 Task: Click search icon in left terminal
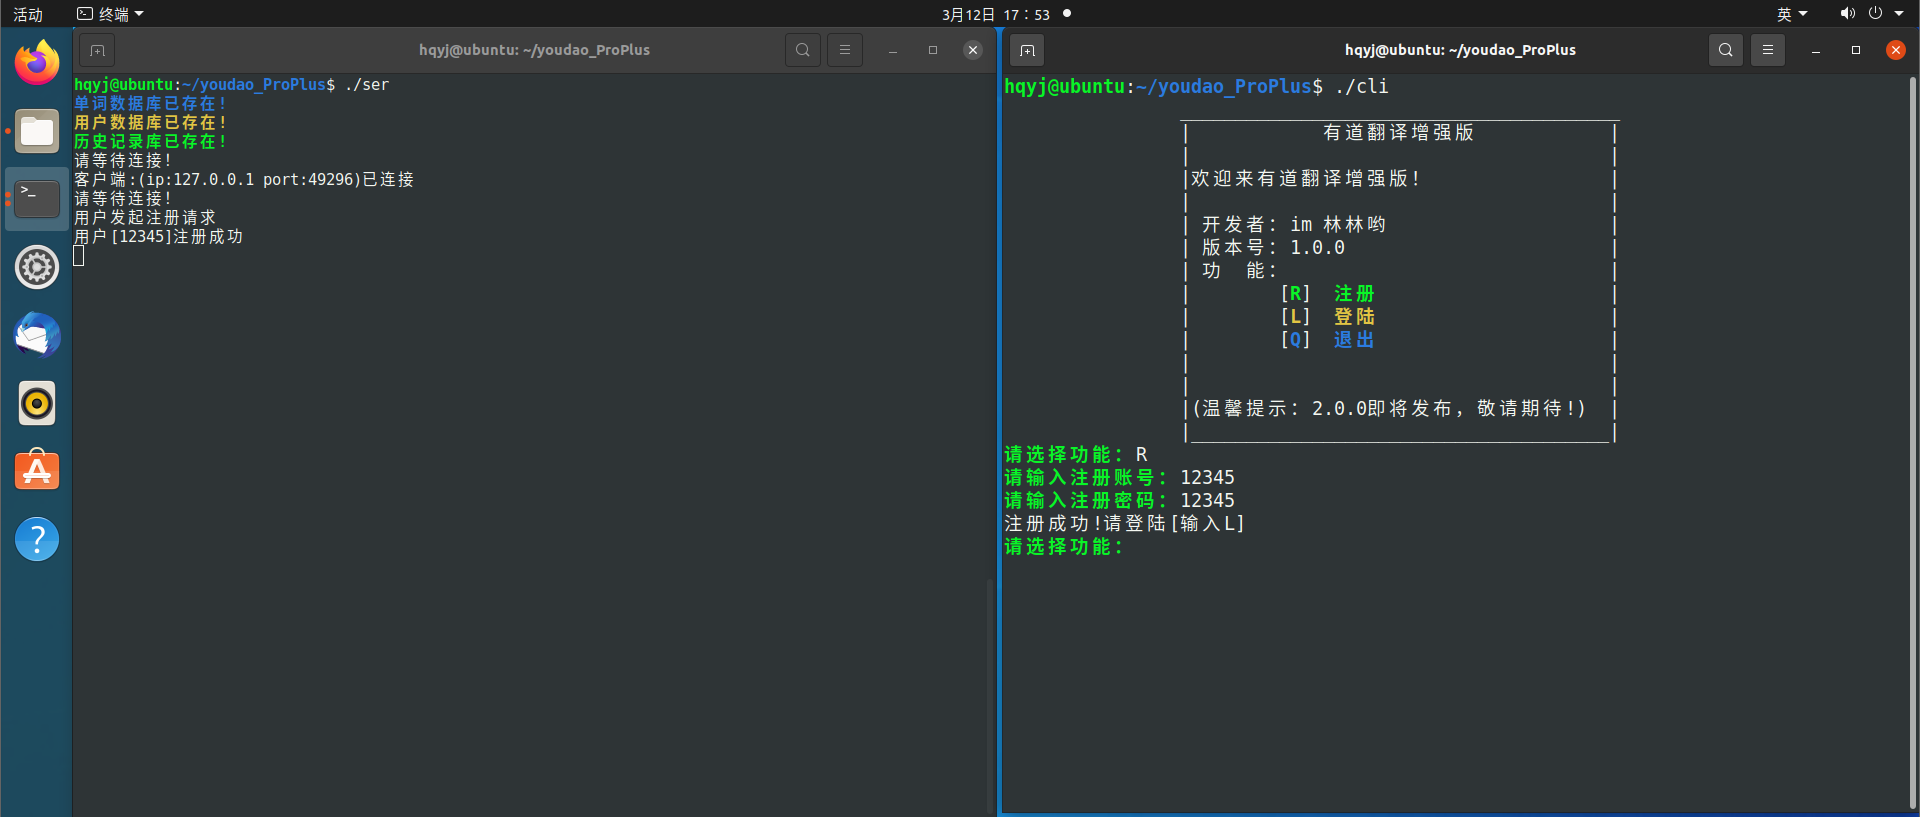click(x=803, y=50)
